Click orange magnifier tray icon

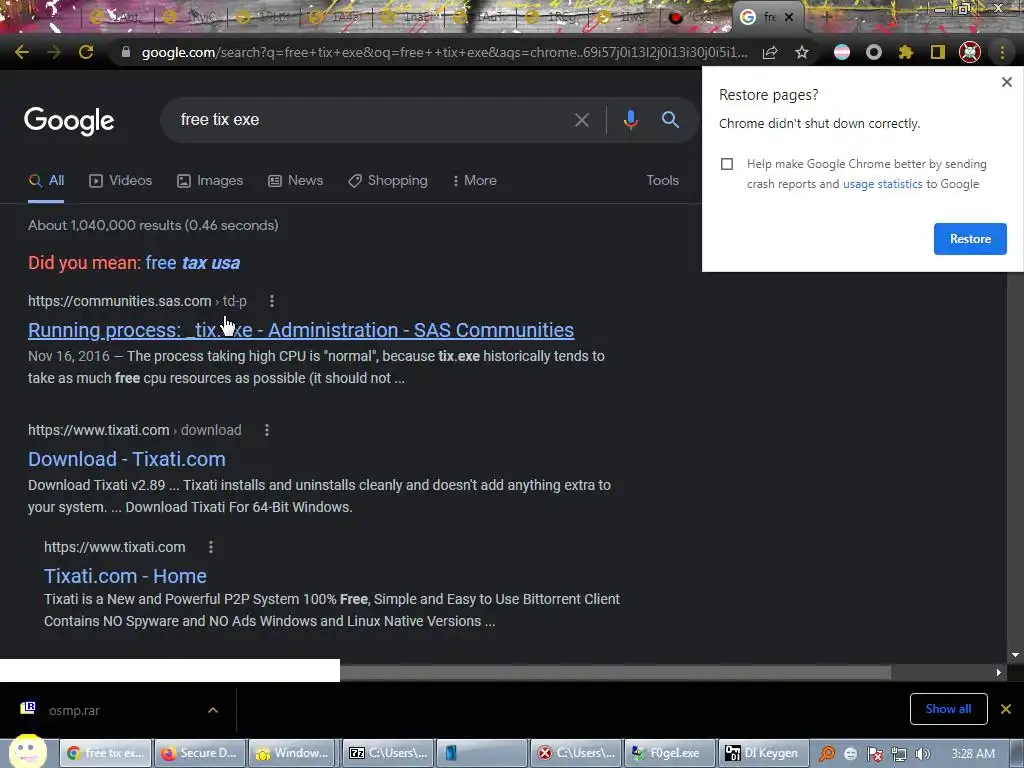[827, 754]
